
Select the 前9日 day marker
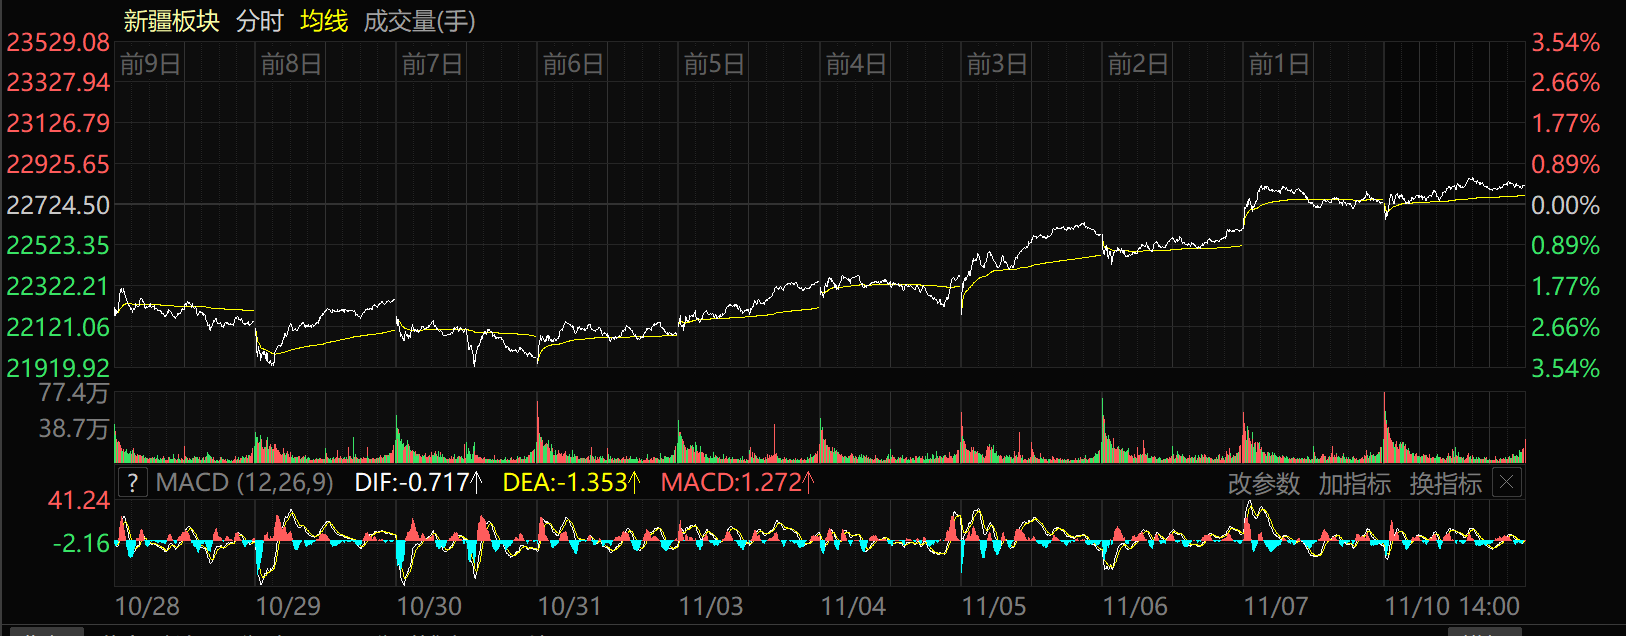[150, 65]
